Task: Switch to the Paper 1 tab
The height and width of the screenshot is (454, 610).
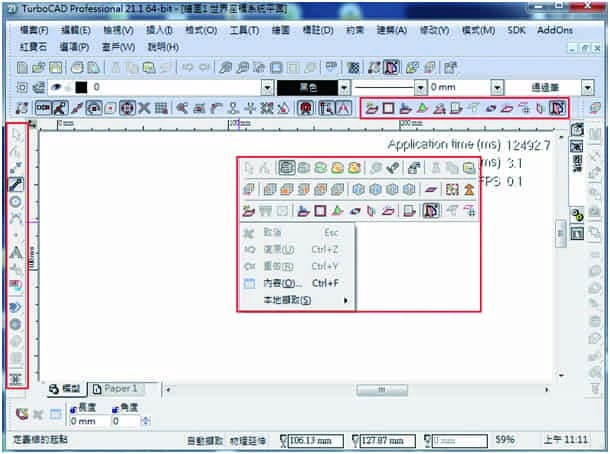Action: point(115,388)
